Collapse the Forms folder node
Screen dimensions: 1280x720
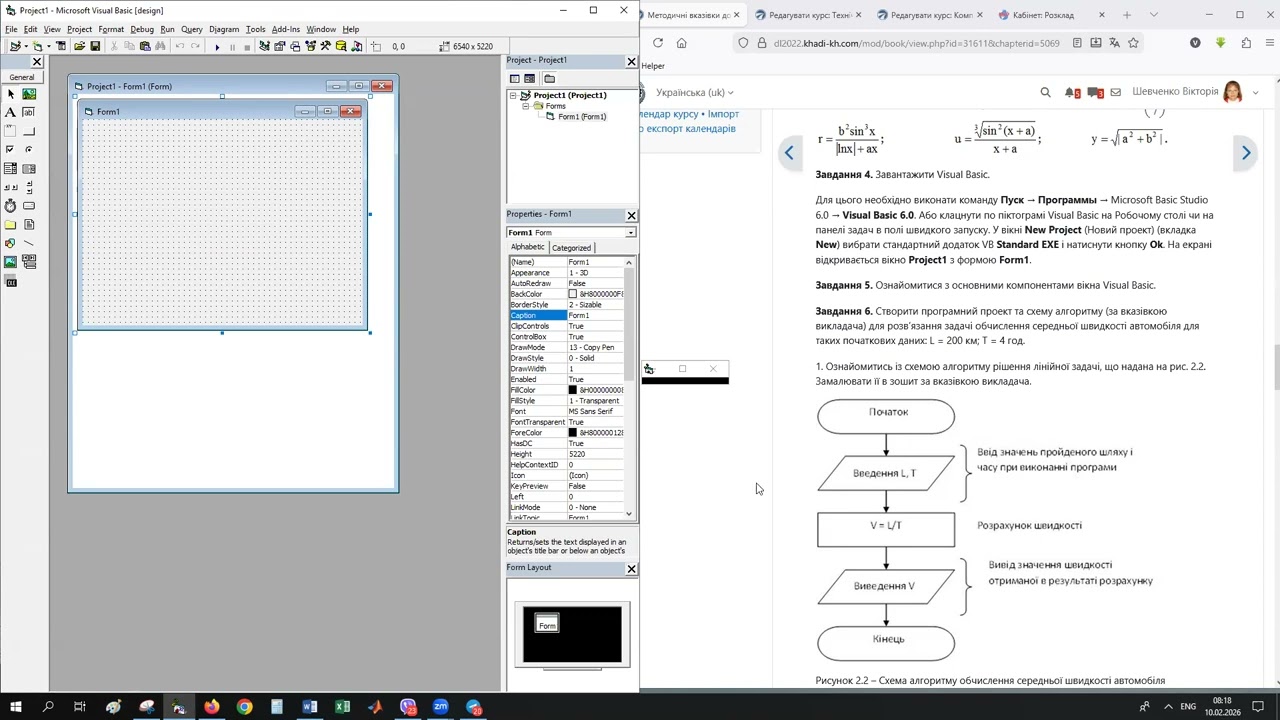tap(526, 106)
